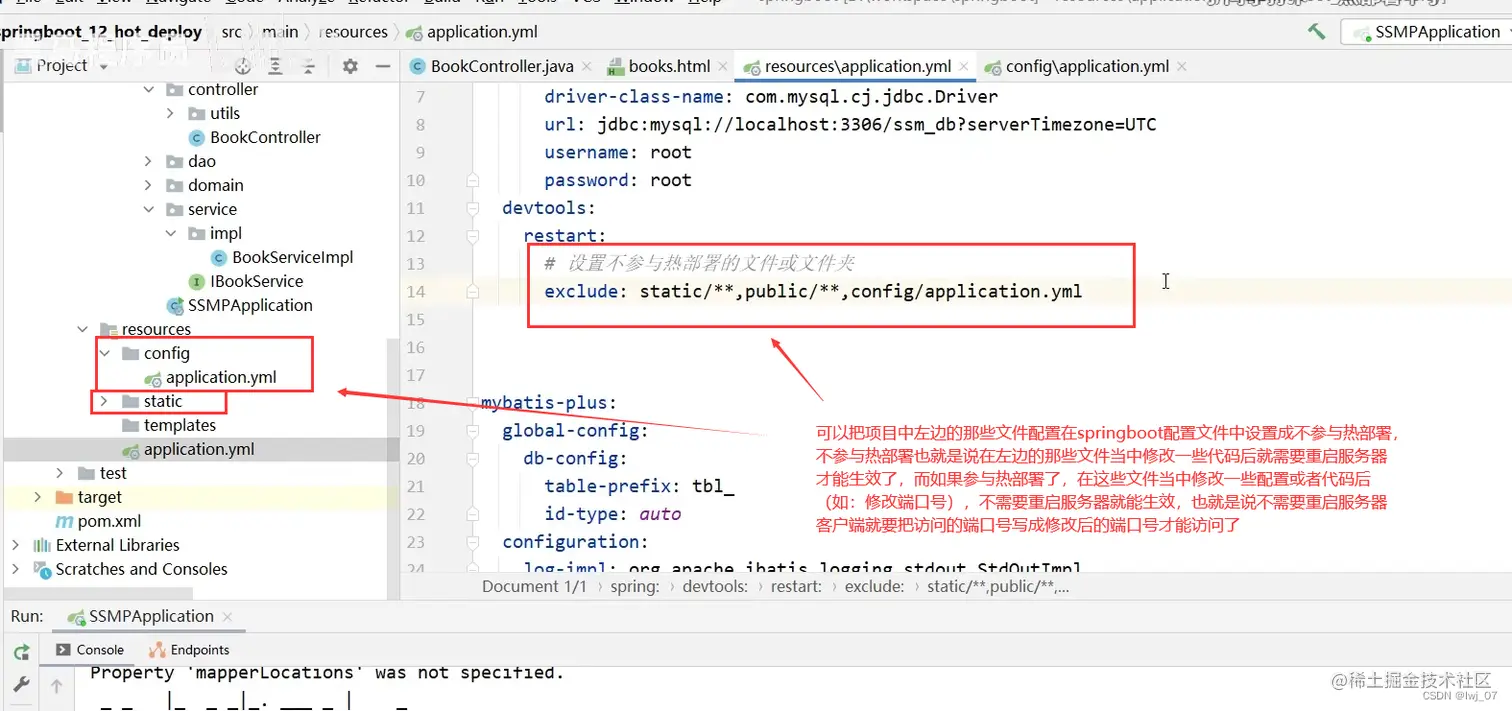Click 'spring:' in bottom breadcrumb
Image resolution: width=1512 pixels, height=711 pixels.
pyautogui.click(x=635, y=587)
